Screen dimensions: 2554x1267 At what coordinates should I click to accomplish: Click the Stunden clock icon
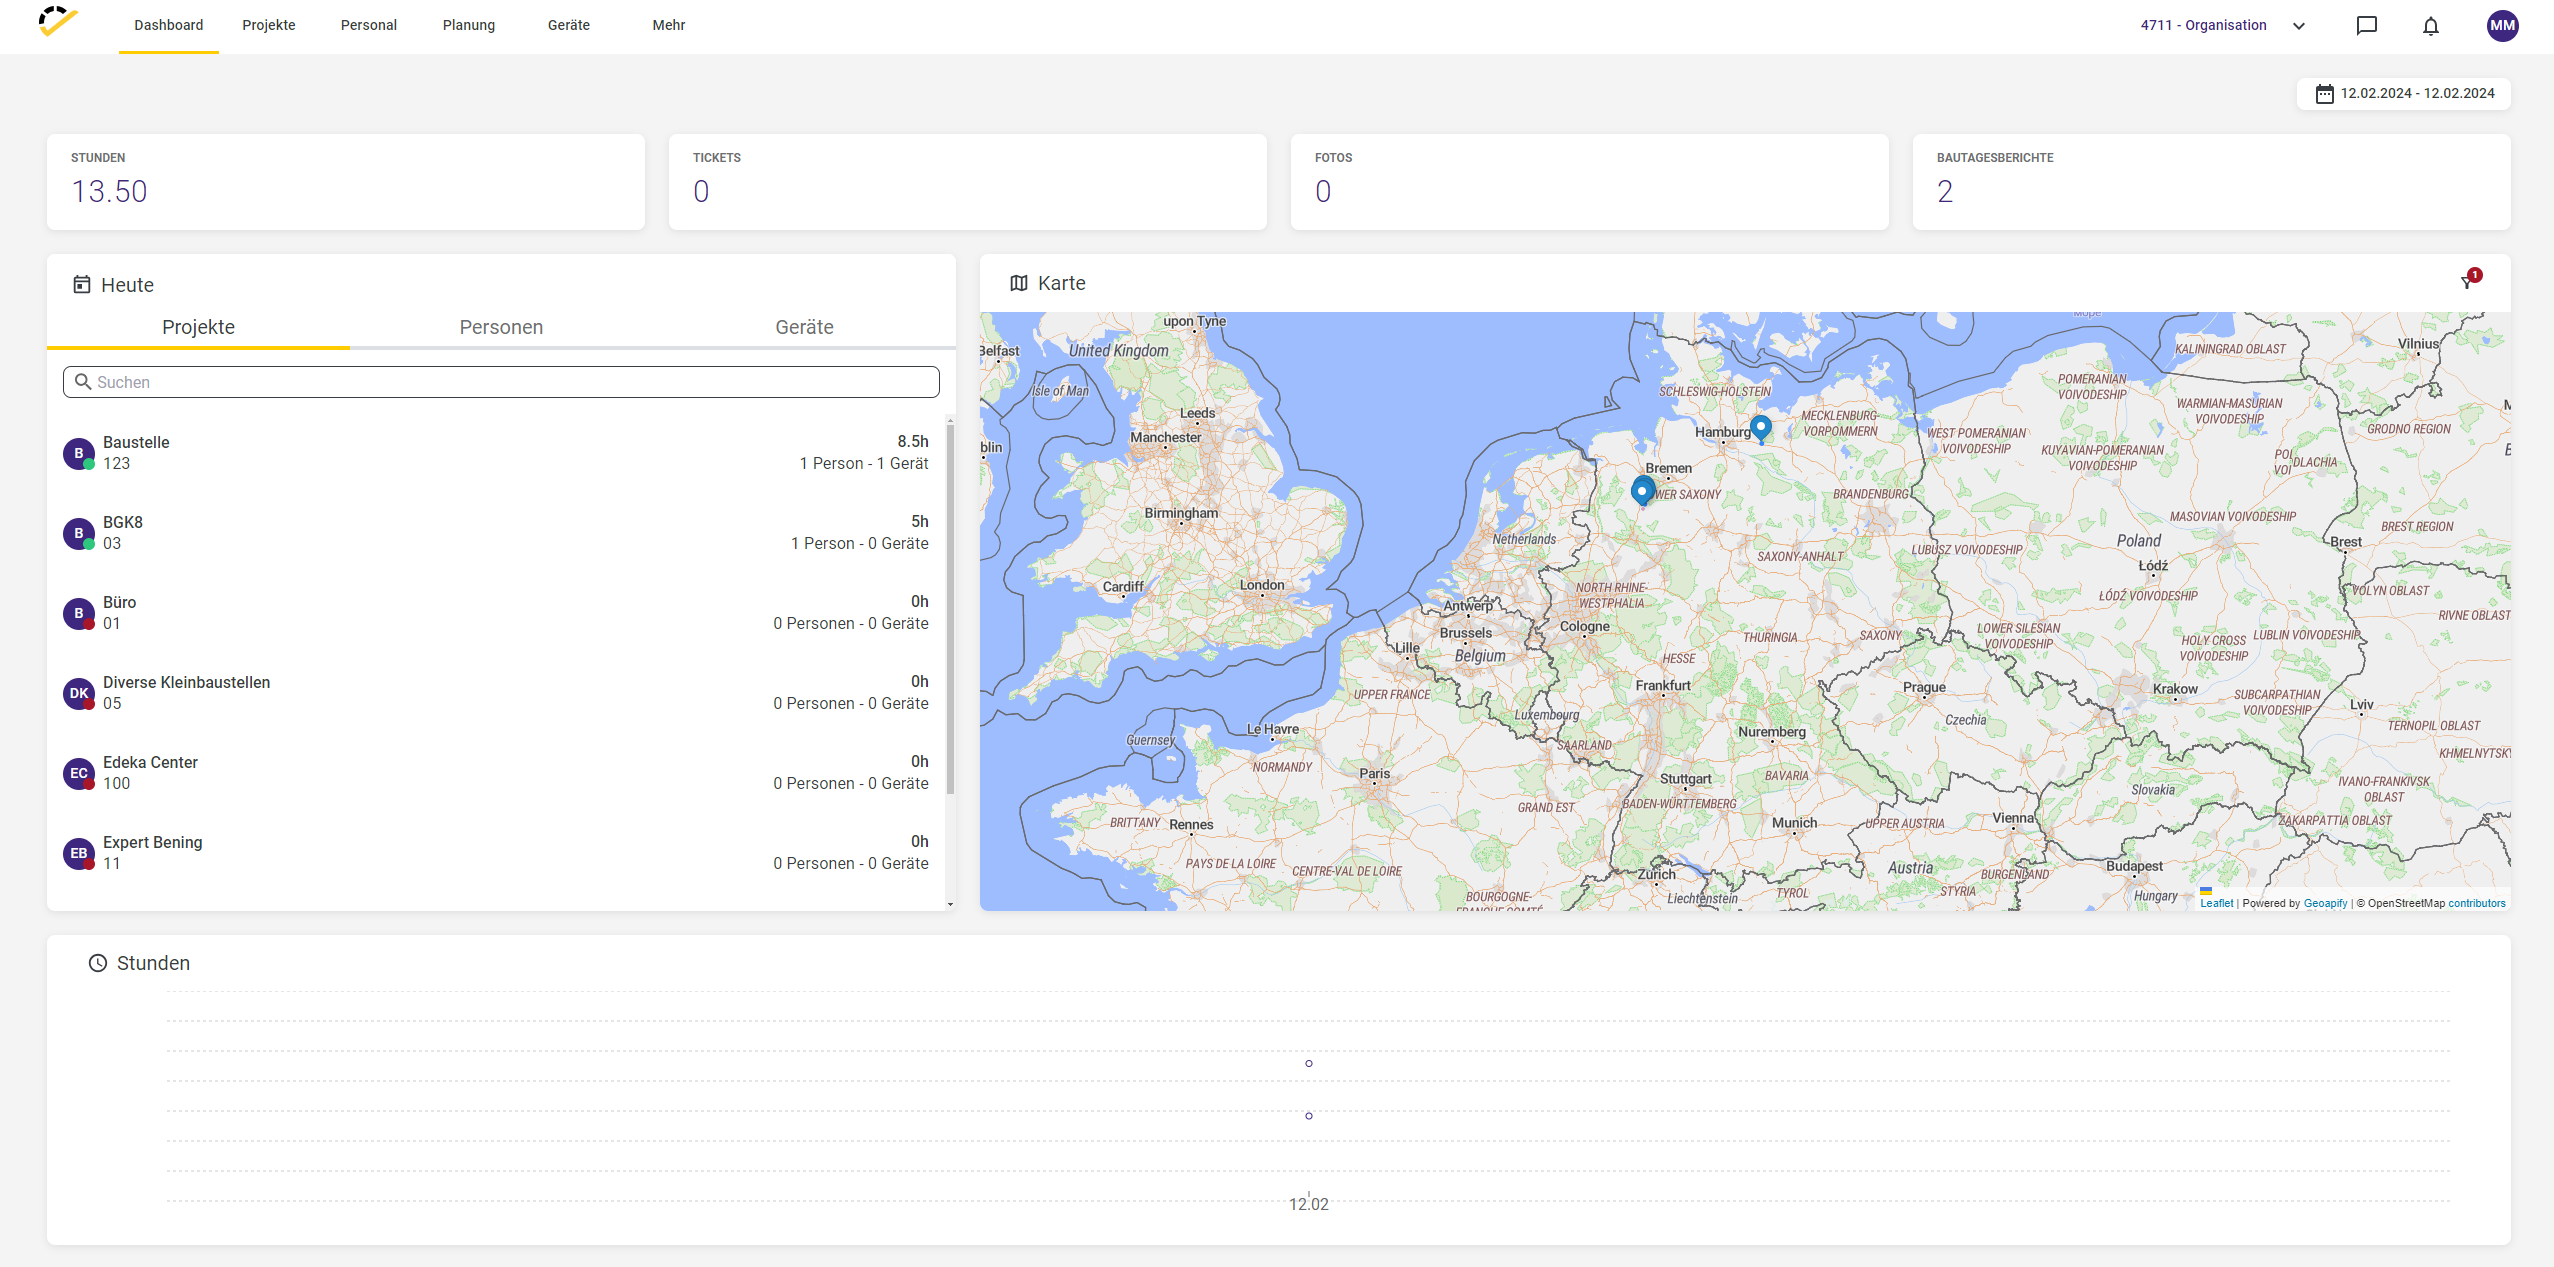click(x=98, y=963)
